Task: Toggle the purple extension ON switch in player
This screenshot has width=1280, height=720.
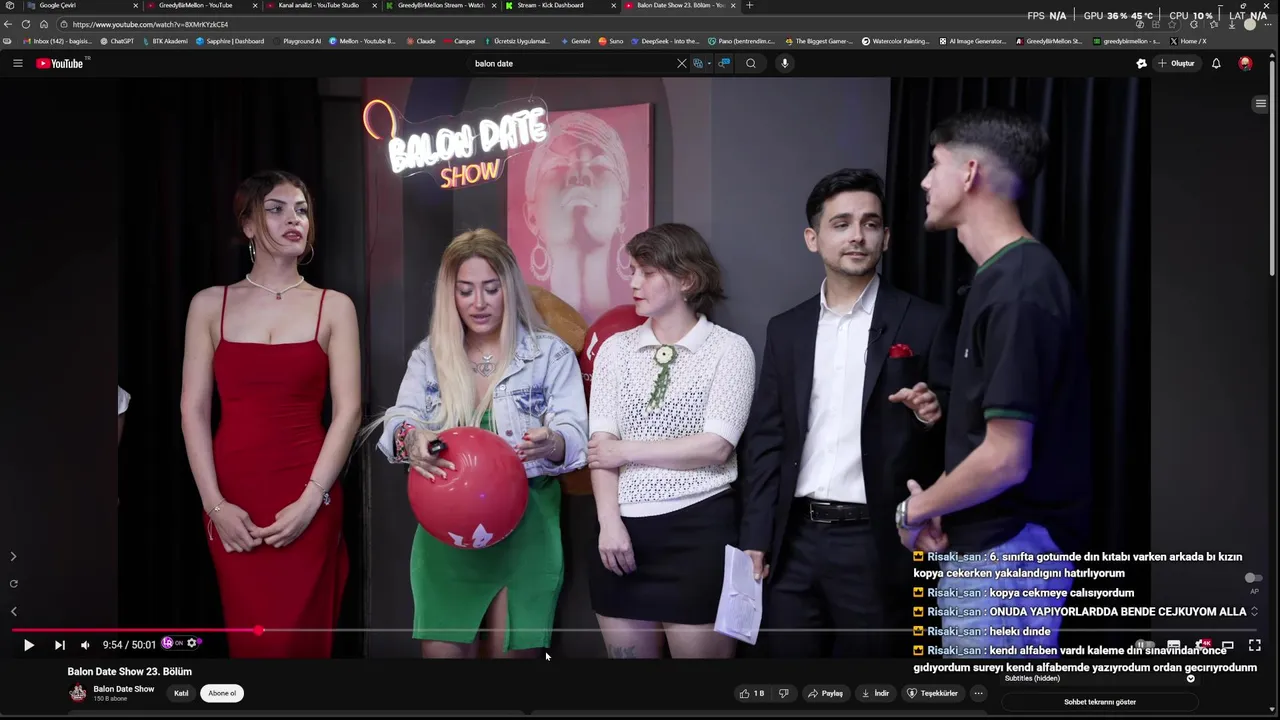Action: coord(172,643)
